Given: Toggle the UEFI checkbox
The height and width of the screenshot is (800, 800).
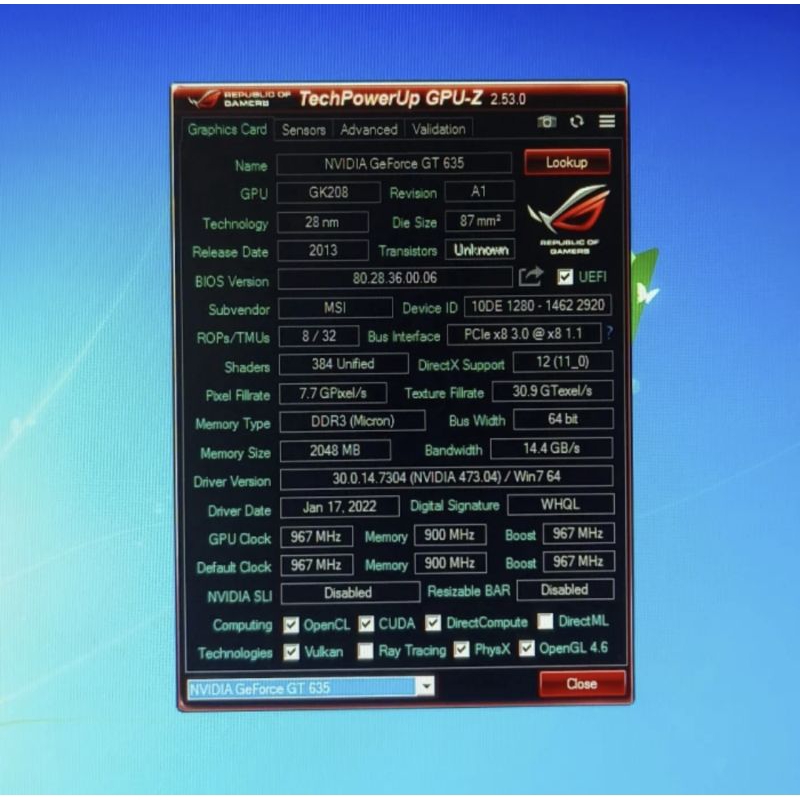Looking at the screenshot, I should 566,277.
